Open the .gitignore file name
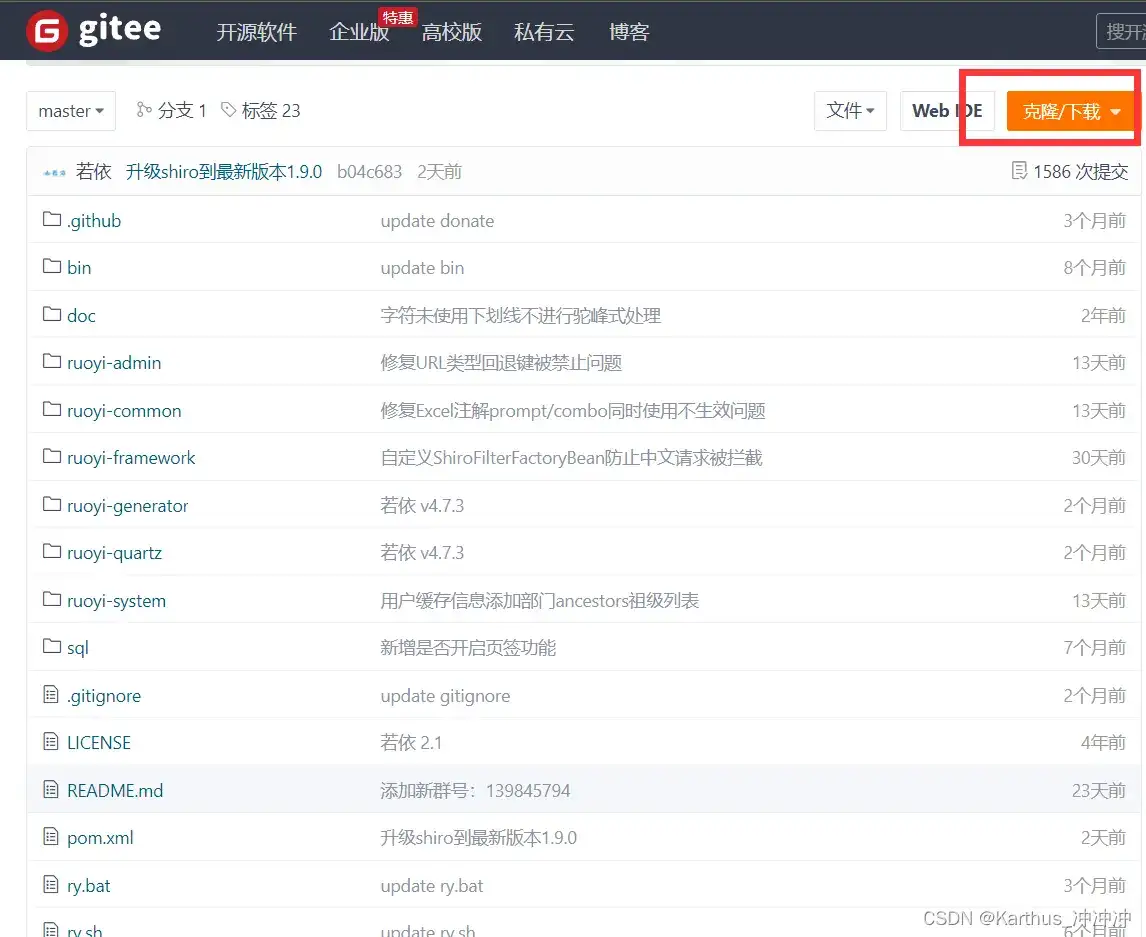Viewport: 1146px width, 937px height. click(x=104, y=696)
